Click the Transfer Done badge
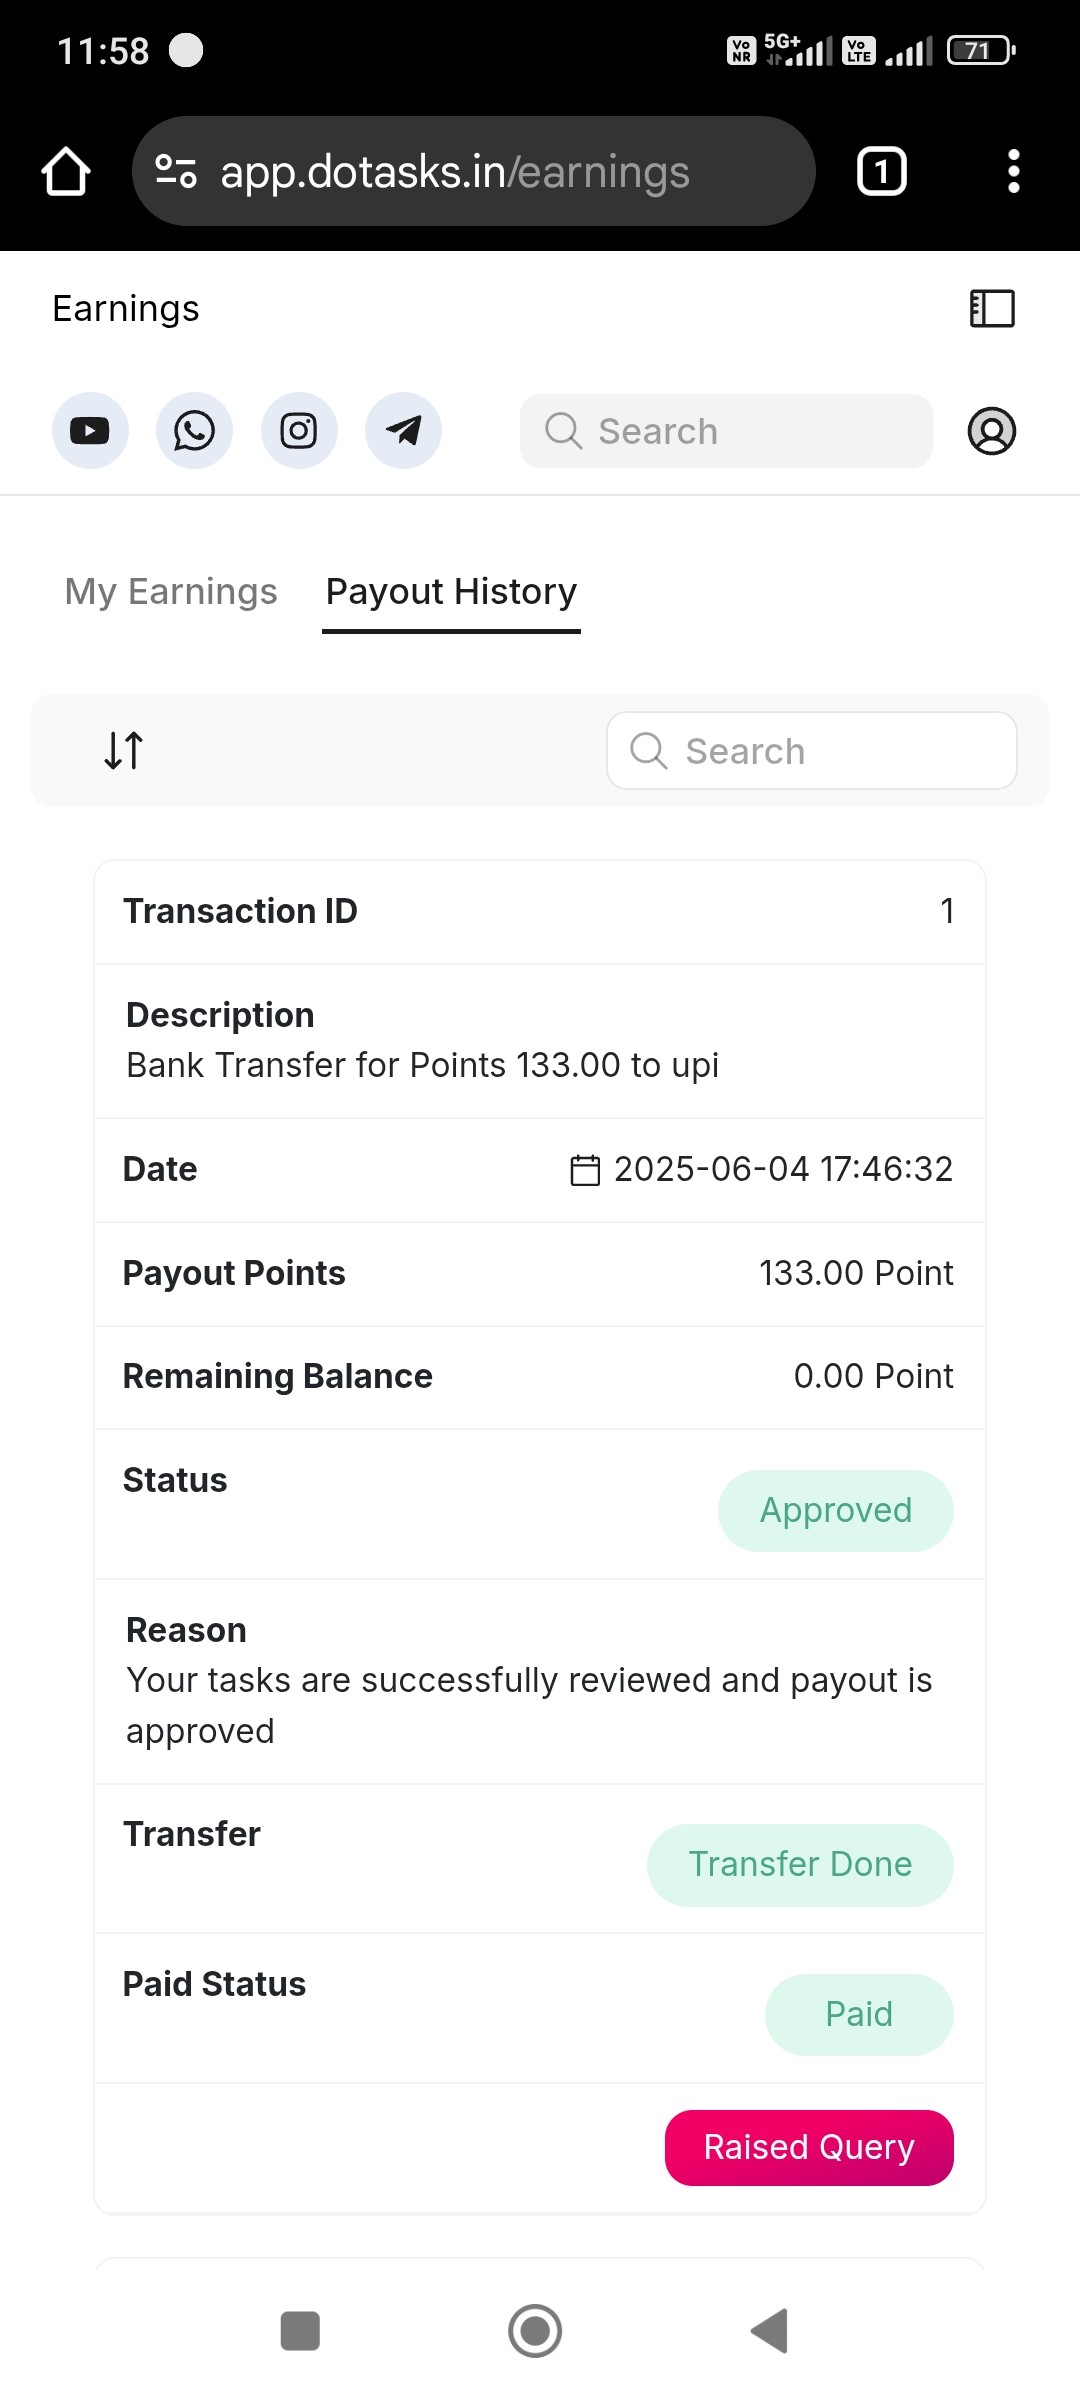 pos(800,1865)
